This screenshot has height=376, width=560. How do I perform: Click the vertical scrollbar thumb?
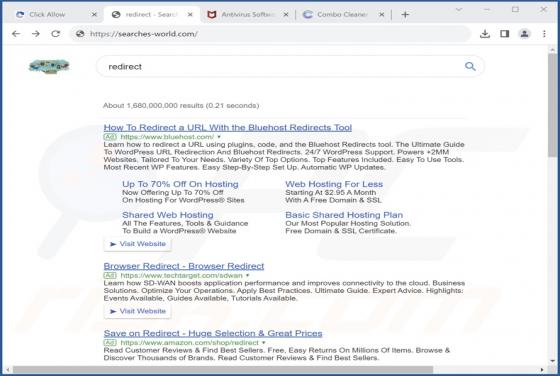pos(552,104)
